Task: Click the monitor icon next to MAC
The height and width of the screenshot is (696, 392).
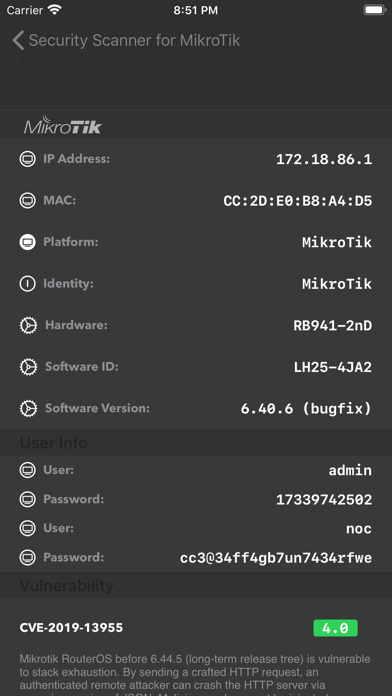Action: [x=28, y=201]
